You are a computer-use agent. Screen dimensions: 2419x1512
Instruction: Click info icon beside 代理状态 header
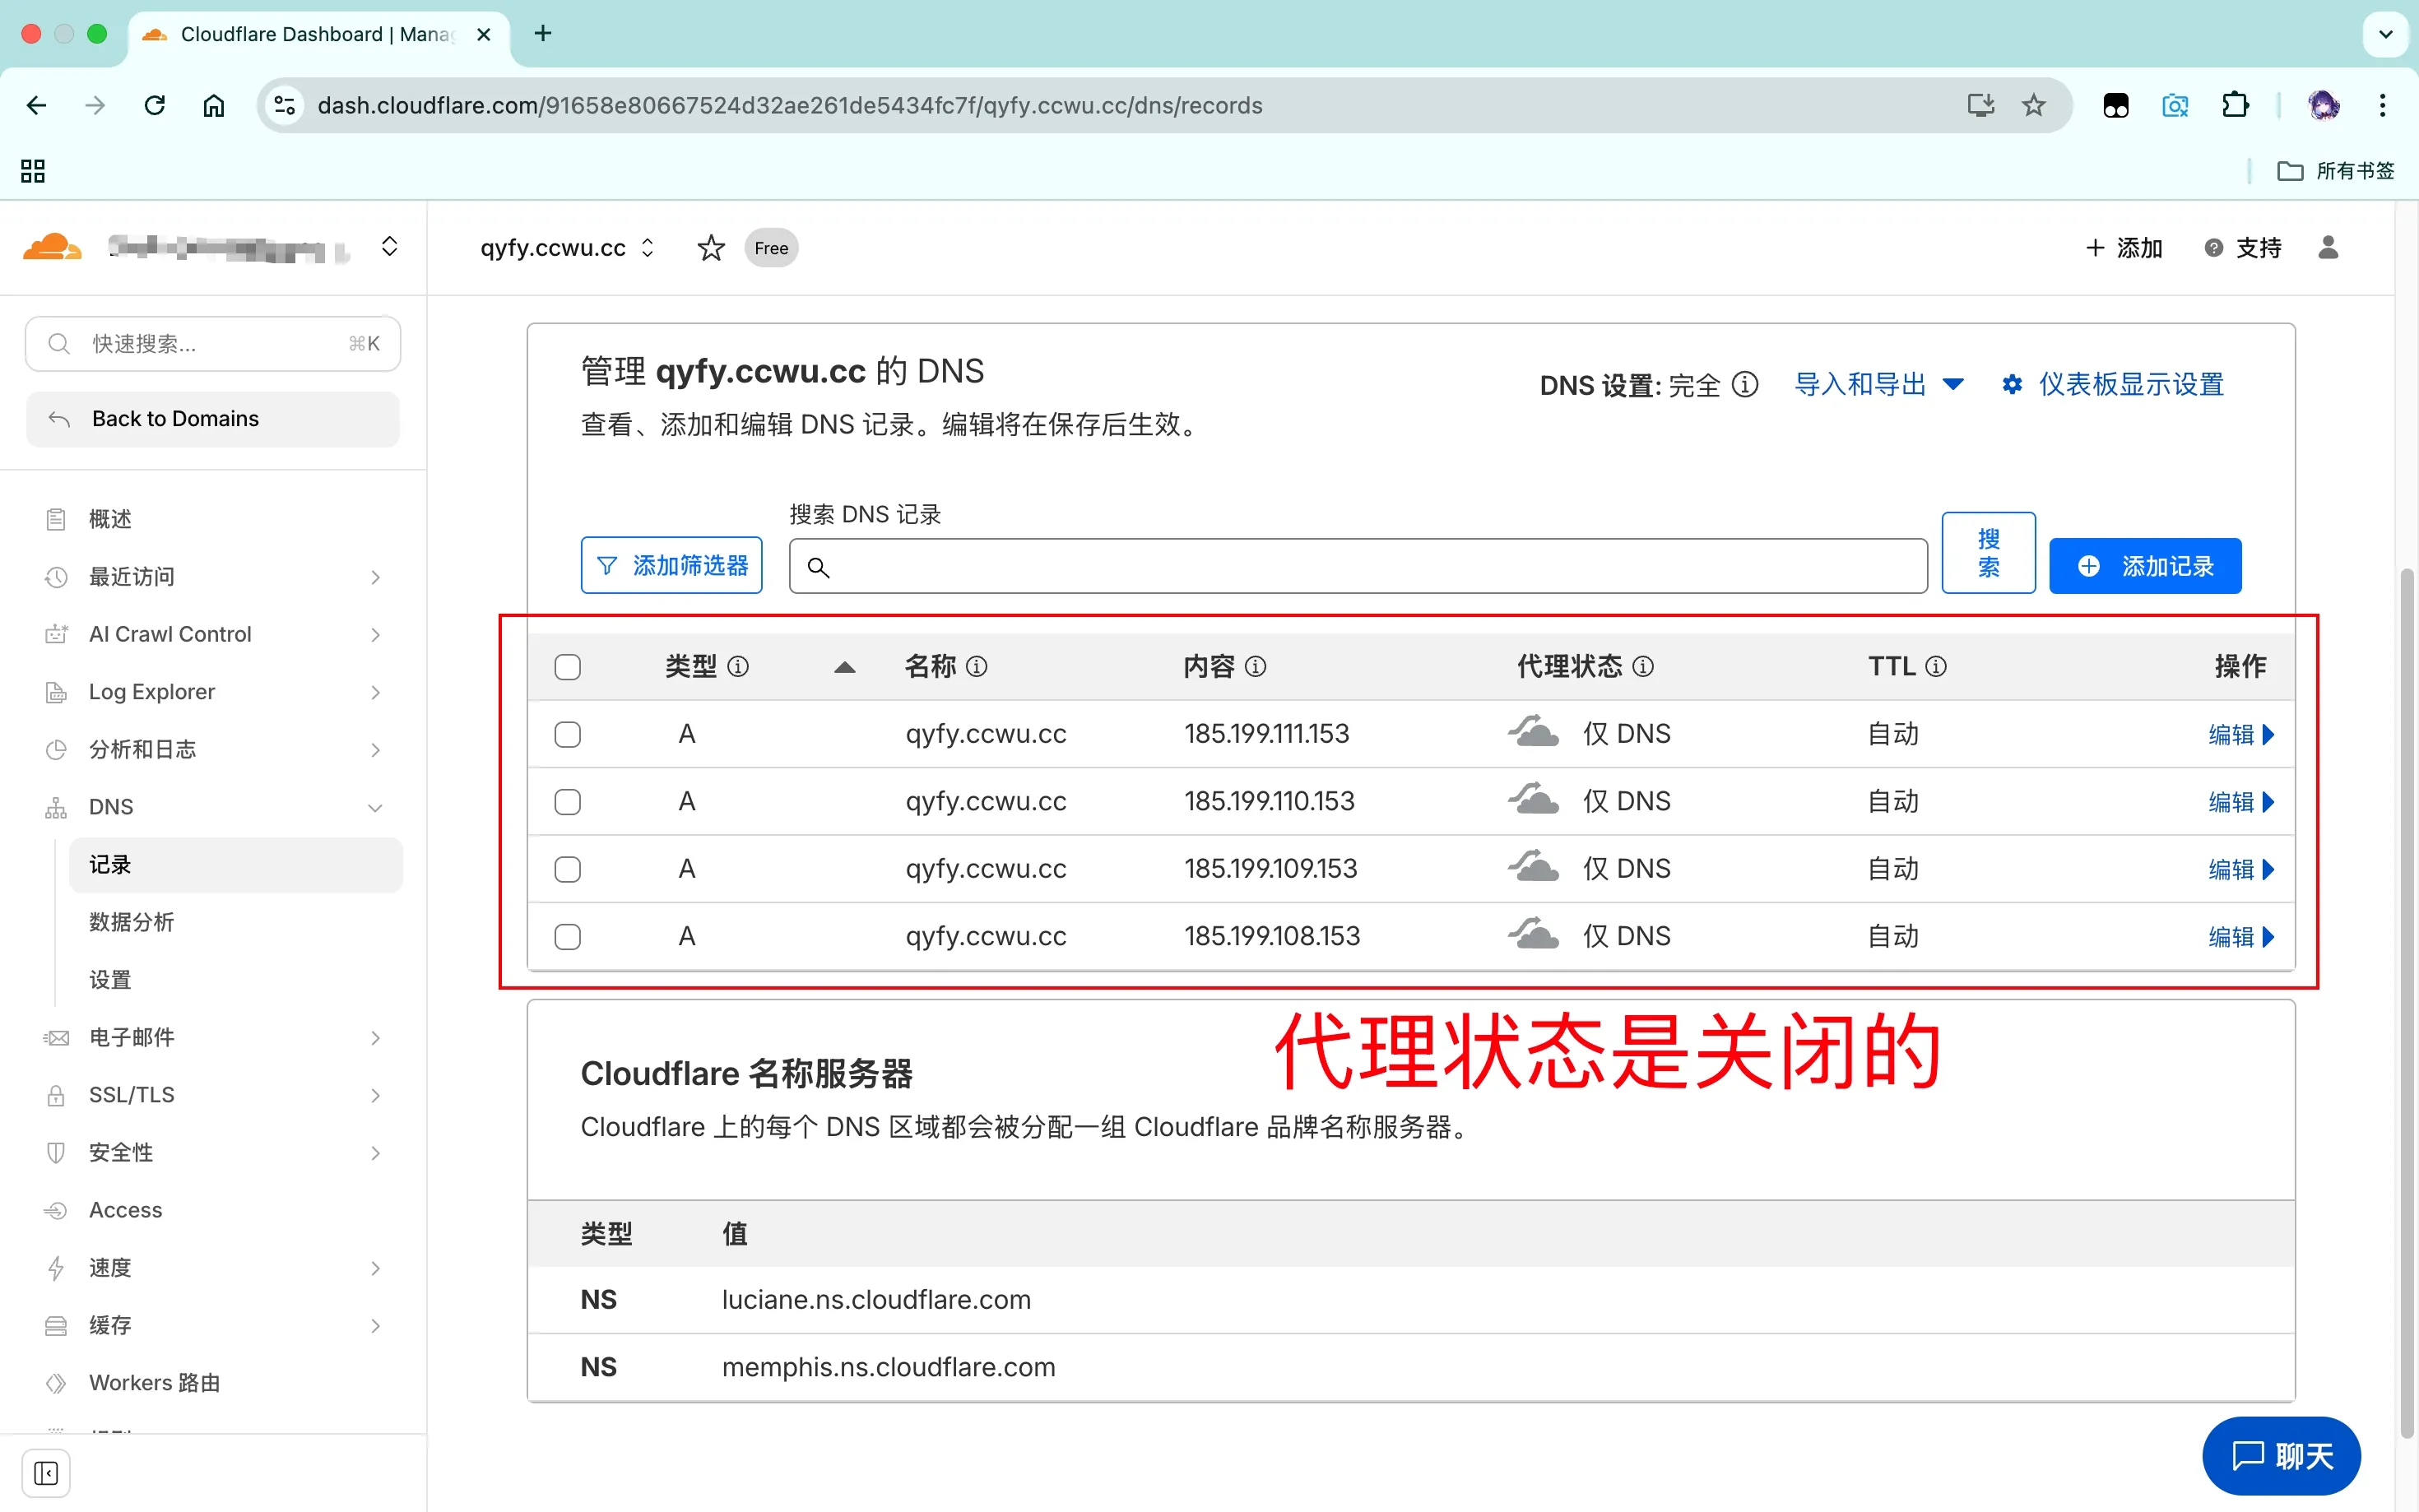point(1643,667)
